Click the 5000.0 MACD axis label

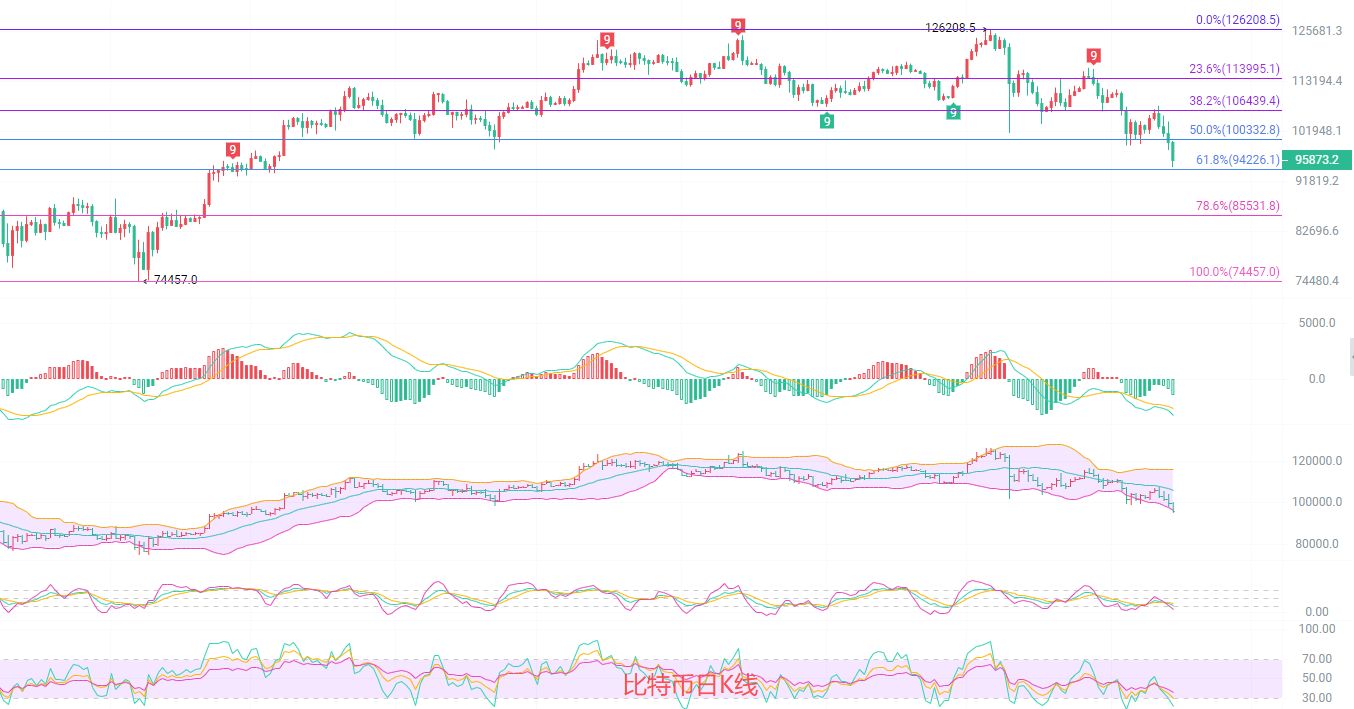tap(1317, 323)
